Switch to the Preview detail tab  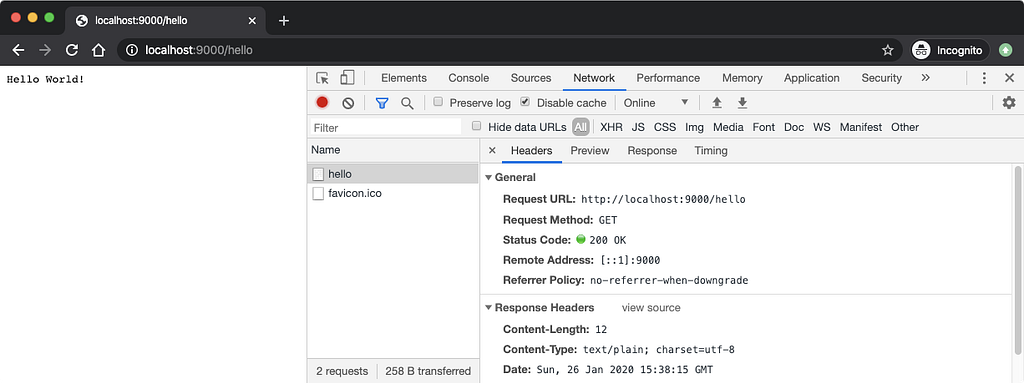point(590,150)
